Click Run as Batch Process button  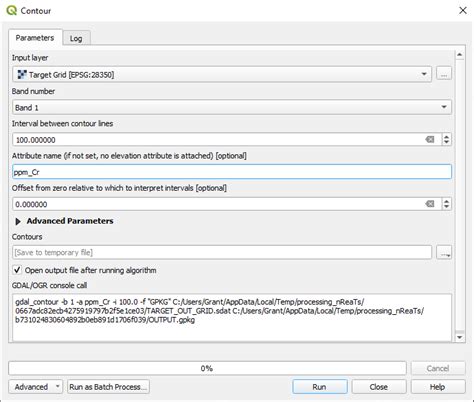108,387
